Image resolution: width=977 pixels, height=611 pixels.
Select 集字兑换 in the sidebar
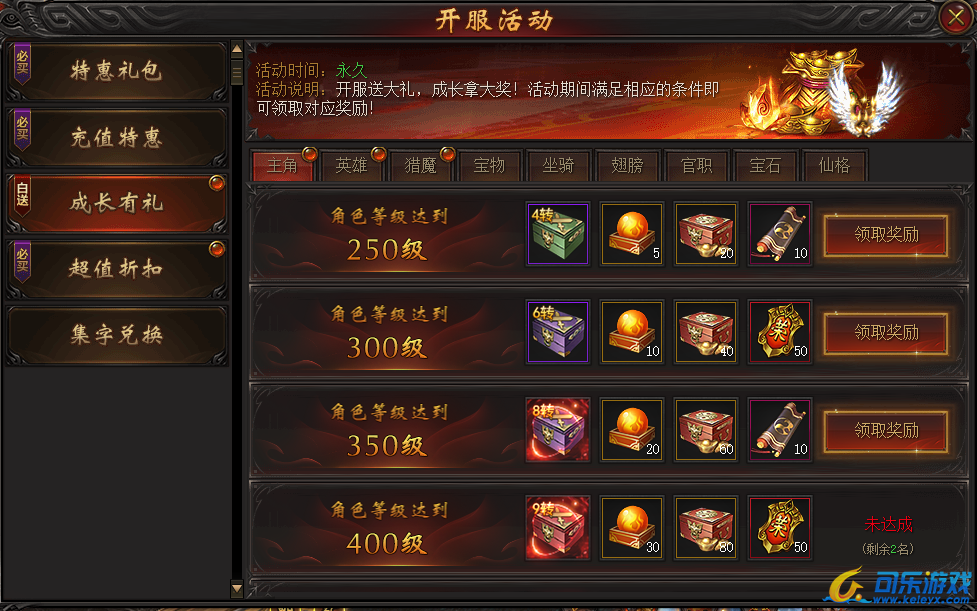point(117,335)
